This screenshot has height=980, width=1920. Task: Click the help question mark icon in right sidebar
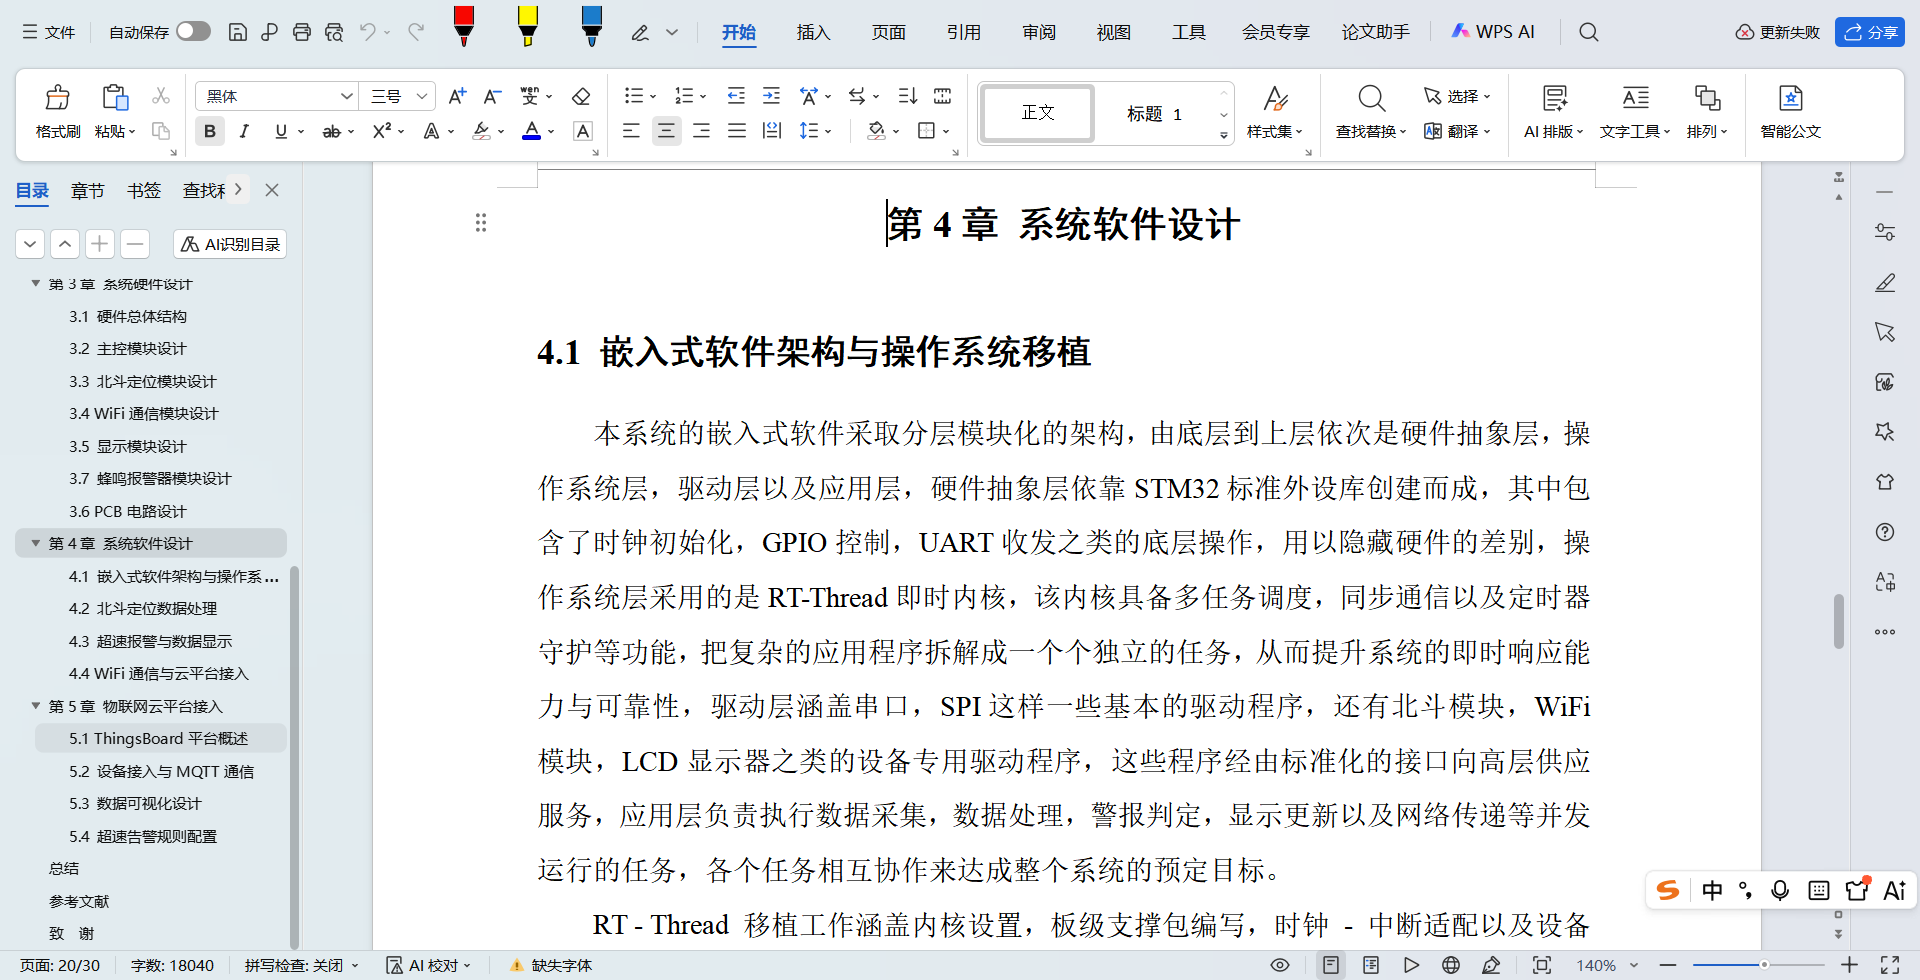pos(1885,532)
